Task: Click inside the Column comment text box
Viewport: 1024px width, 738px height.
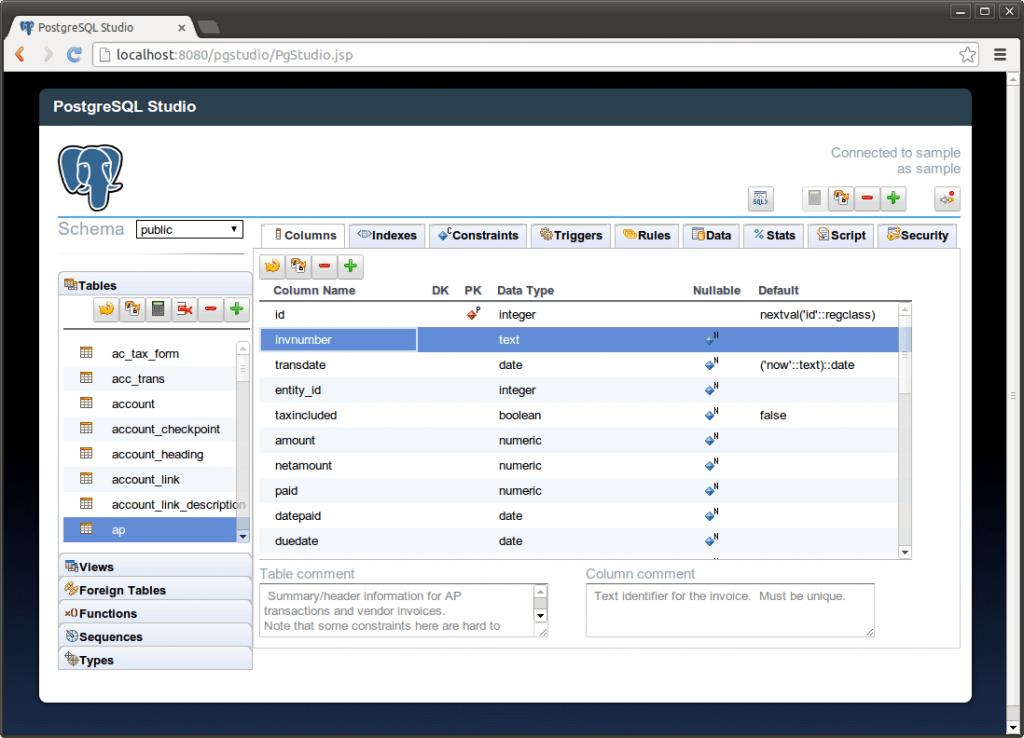Action: (730, 608)
